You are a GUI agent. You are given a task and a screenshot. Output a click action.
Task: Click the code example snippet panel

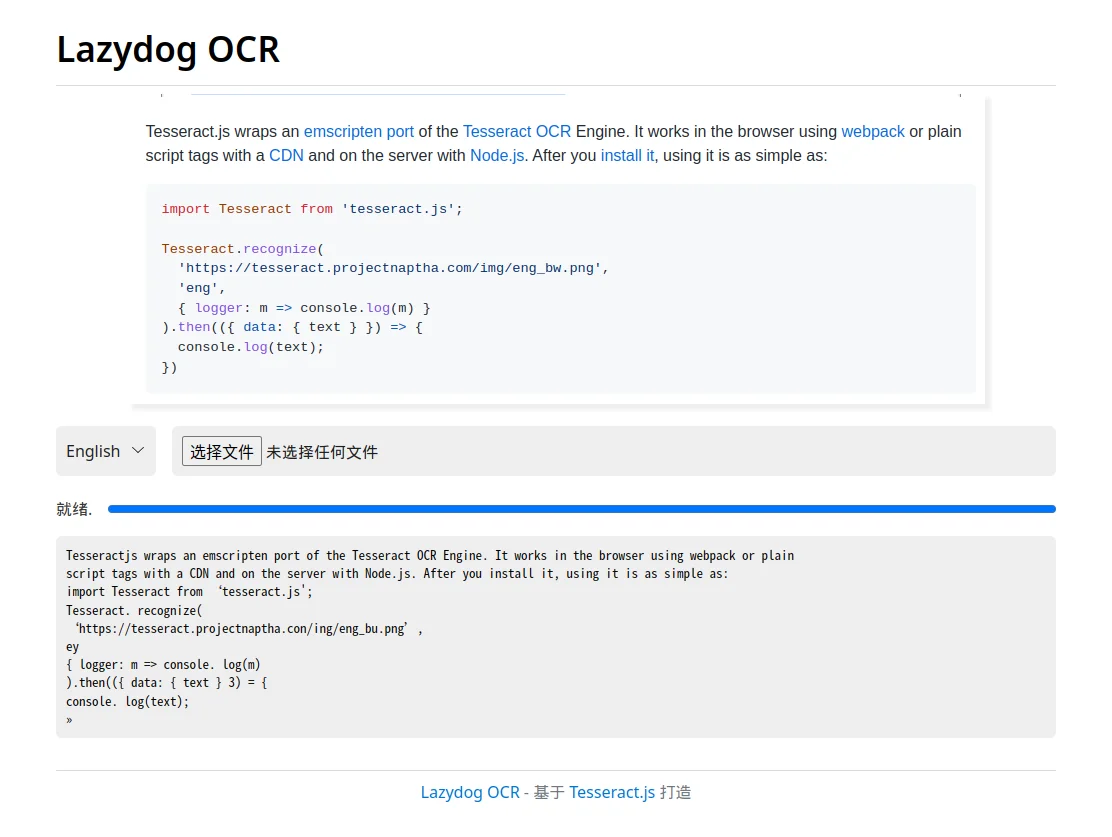point(560,287)
